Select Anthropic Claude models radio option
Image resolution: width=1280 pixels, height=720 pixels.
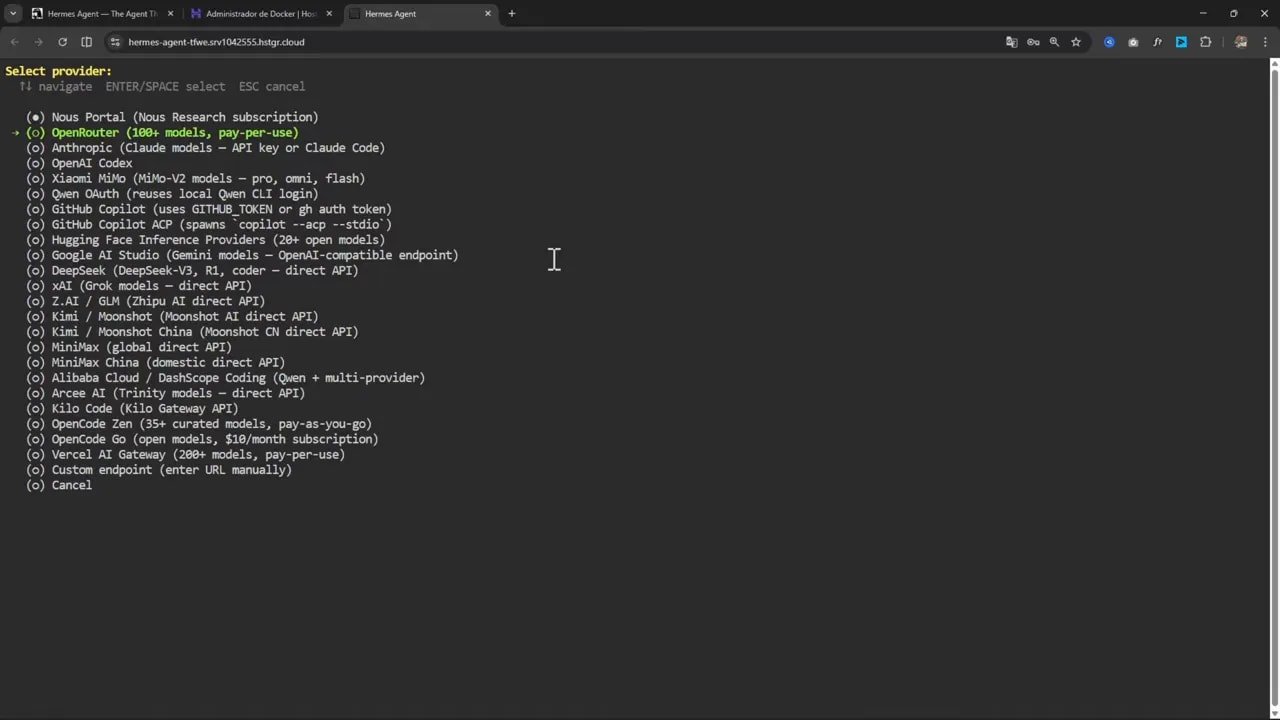tap(205, 148)
